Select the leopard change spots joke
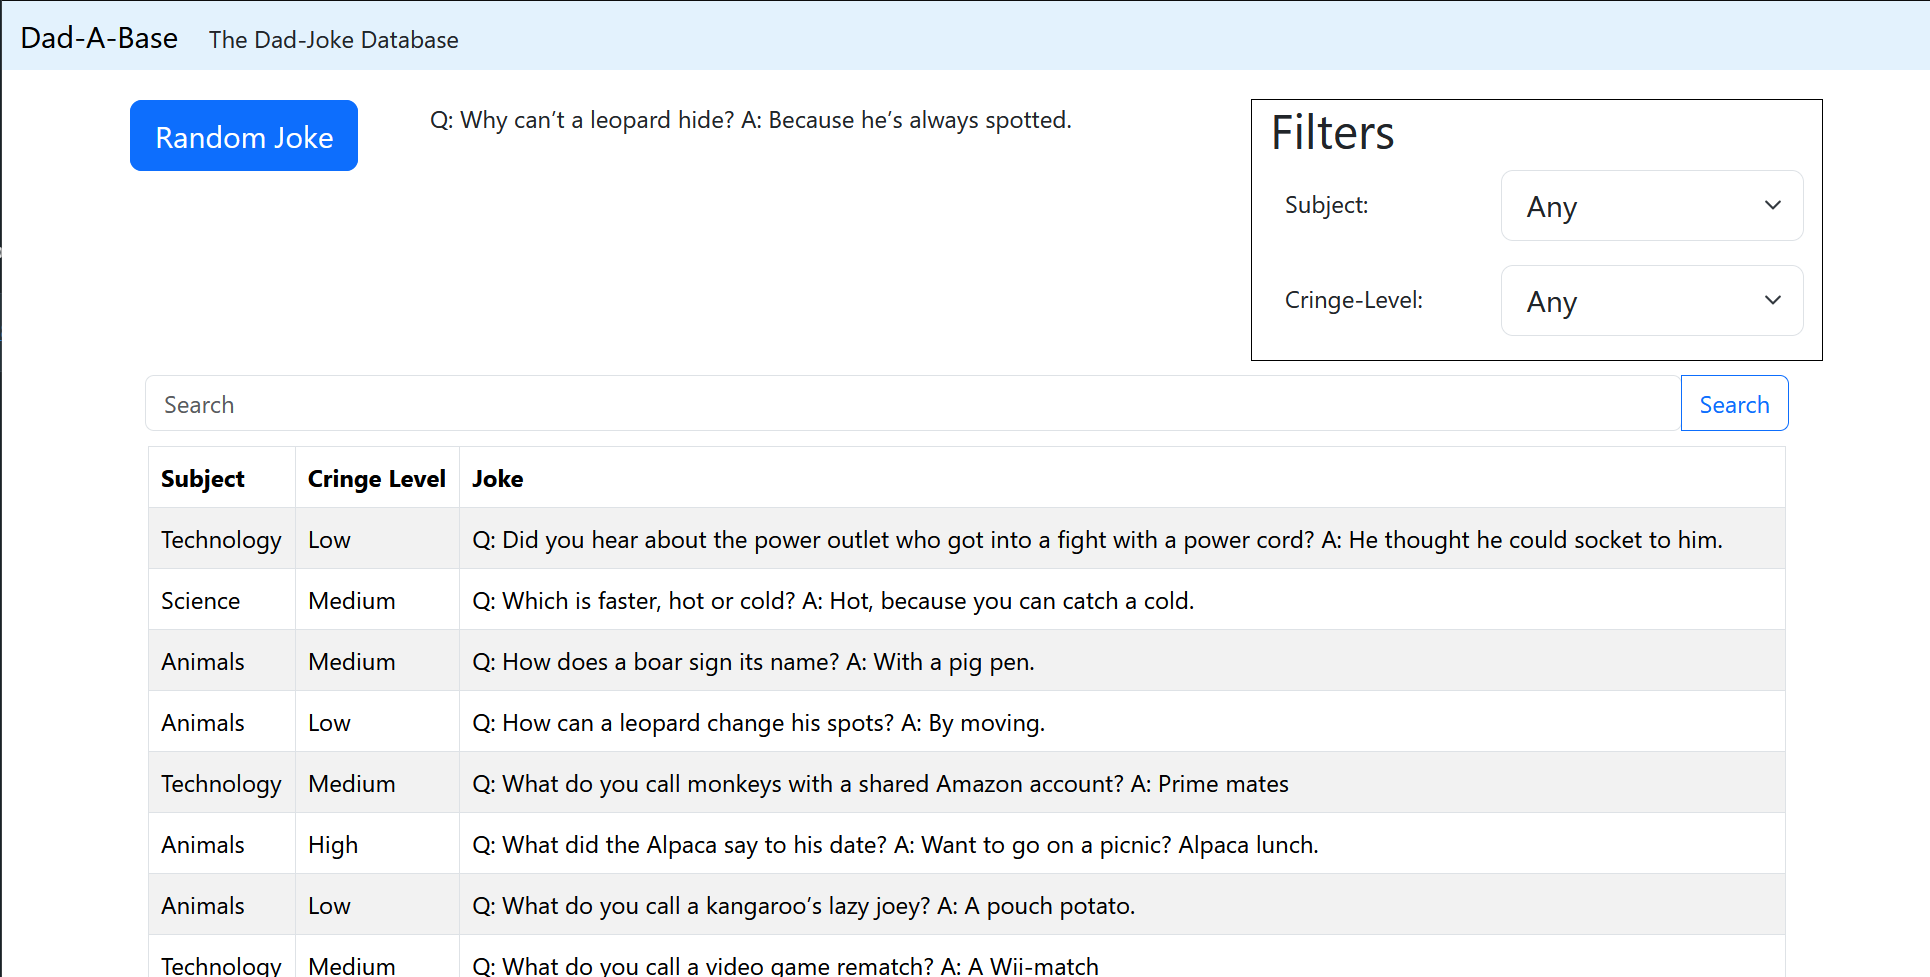The height and width of the screenshot is (977, 1930). [757, 723]
